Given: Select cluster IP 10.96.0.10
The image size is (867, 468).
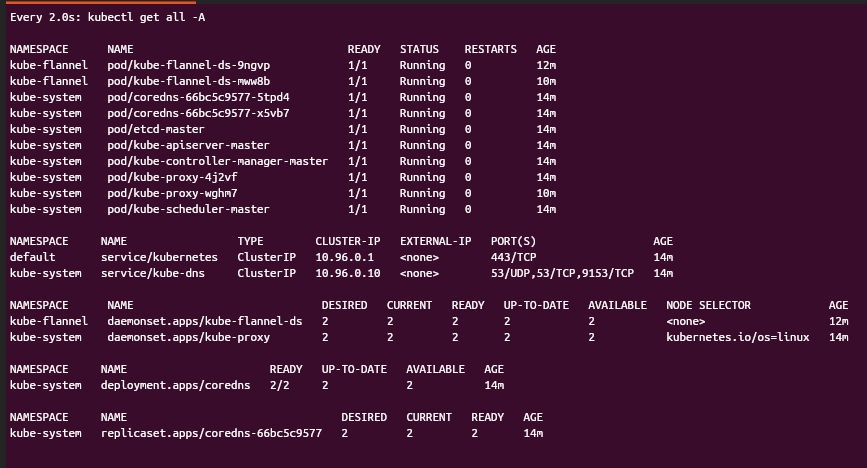Looking at the screenshot, I should pos(348,273).
